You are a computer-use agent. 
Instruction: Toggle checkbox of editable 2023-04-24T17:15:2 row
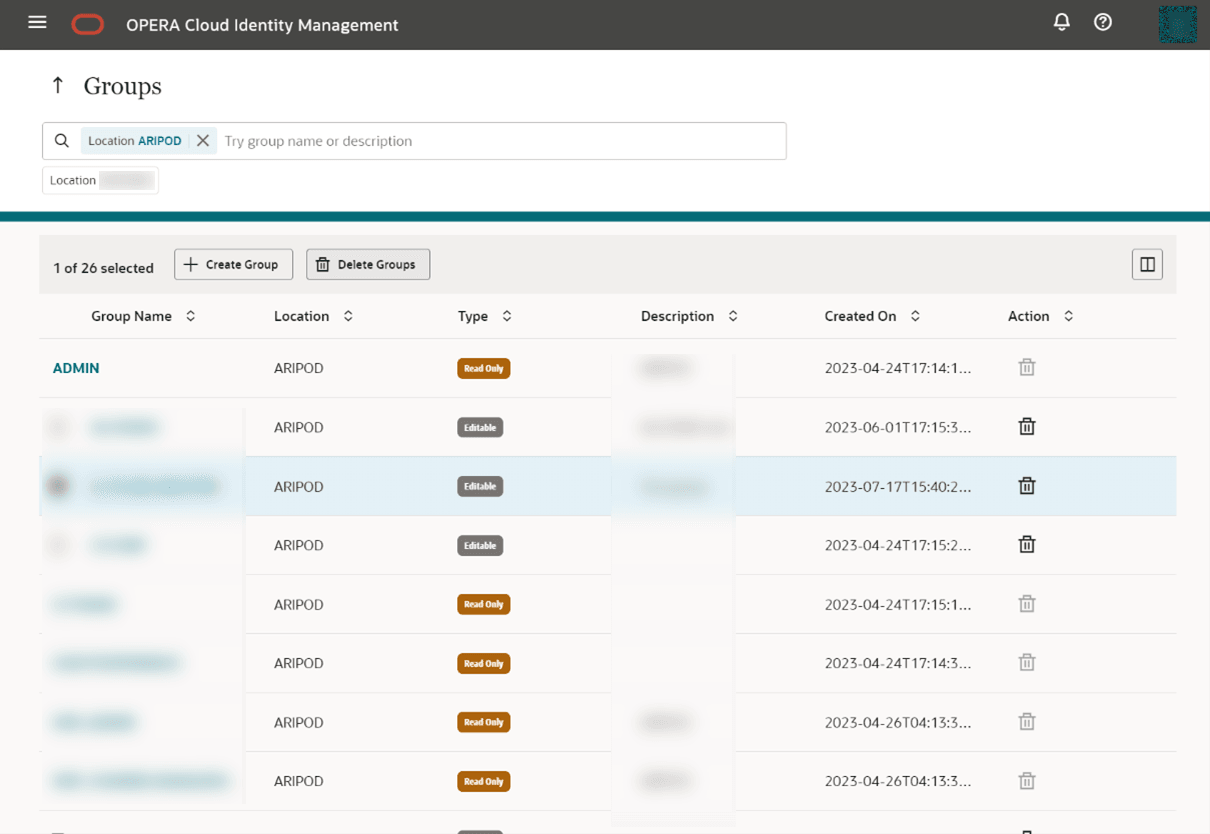tap(59, 545)
